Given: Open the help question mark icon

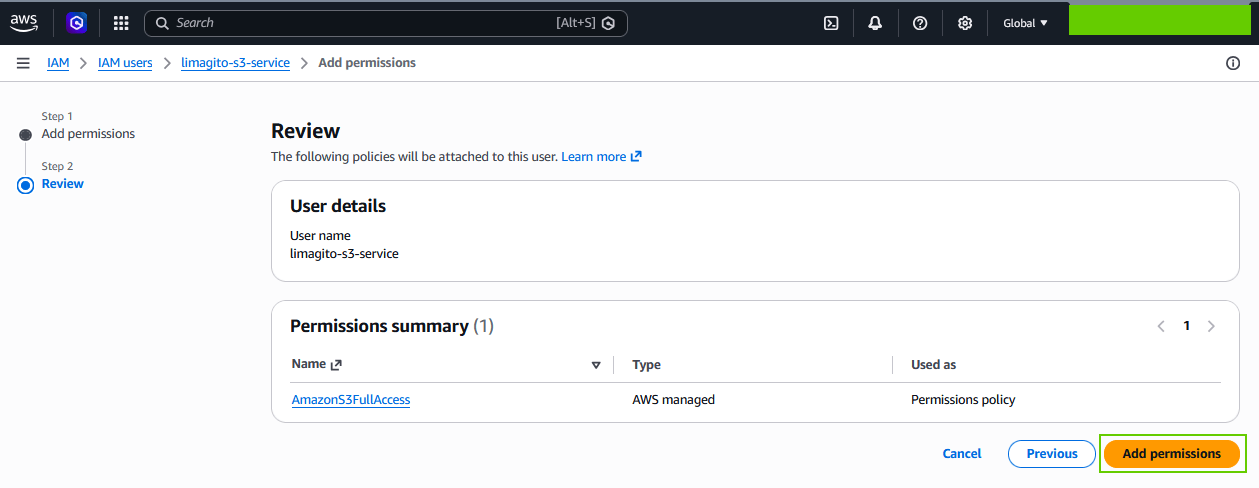Looking at the screenshot, I should (920, 23).
